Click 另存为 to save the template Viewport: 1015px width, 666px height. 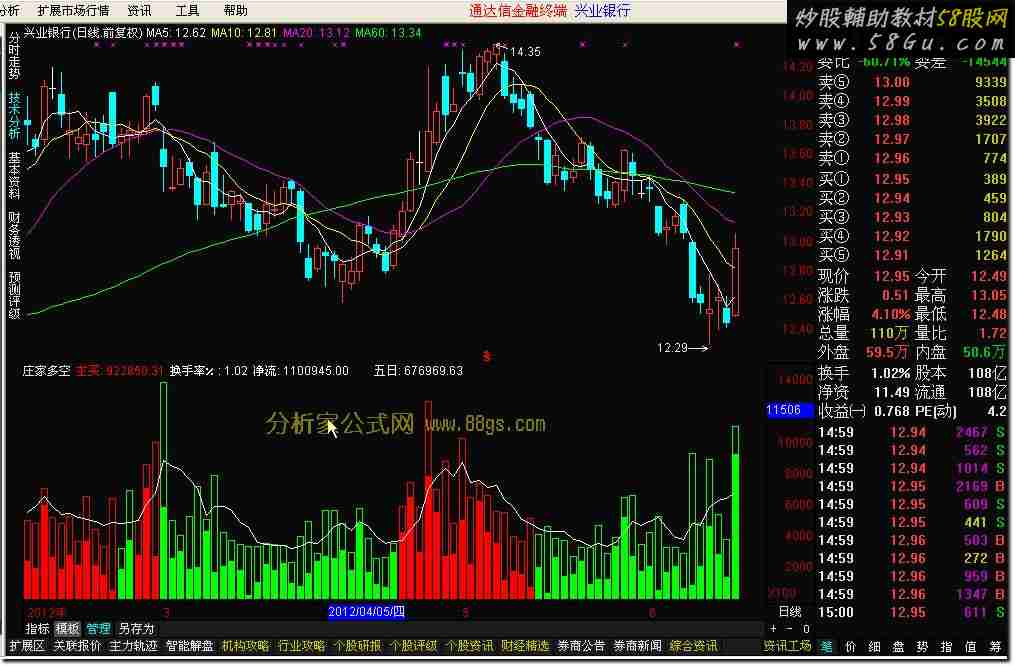coord(136,628)
